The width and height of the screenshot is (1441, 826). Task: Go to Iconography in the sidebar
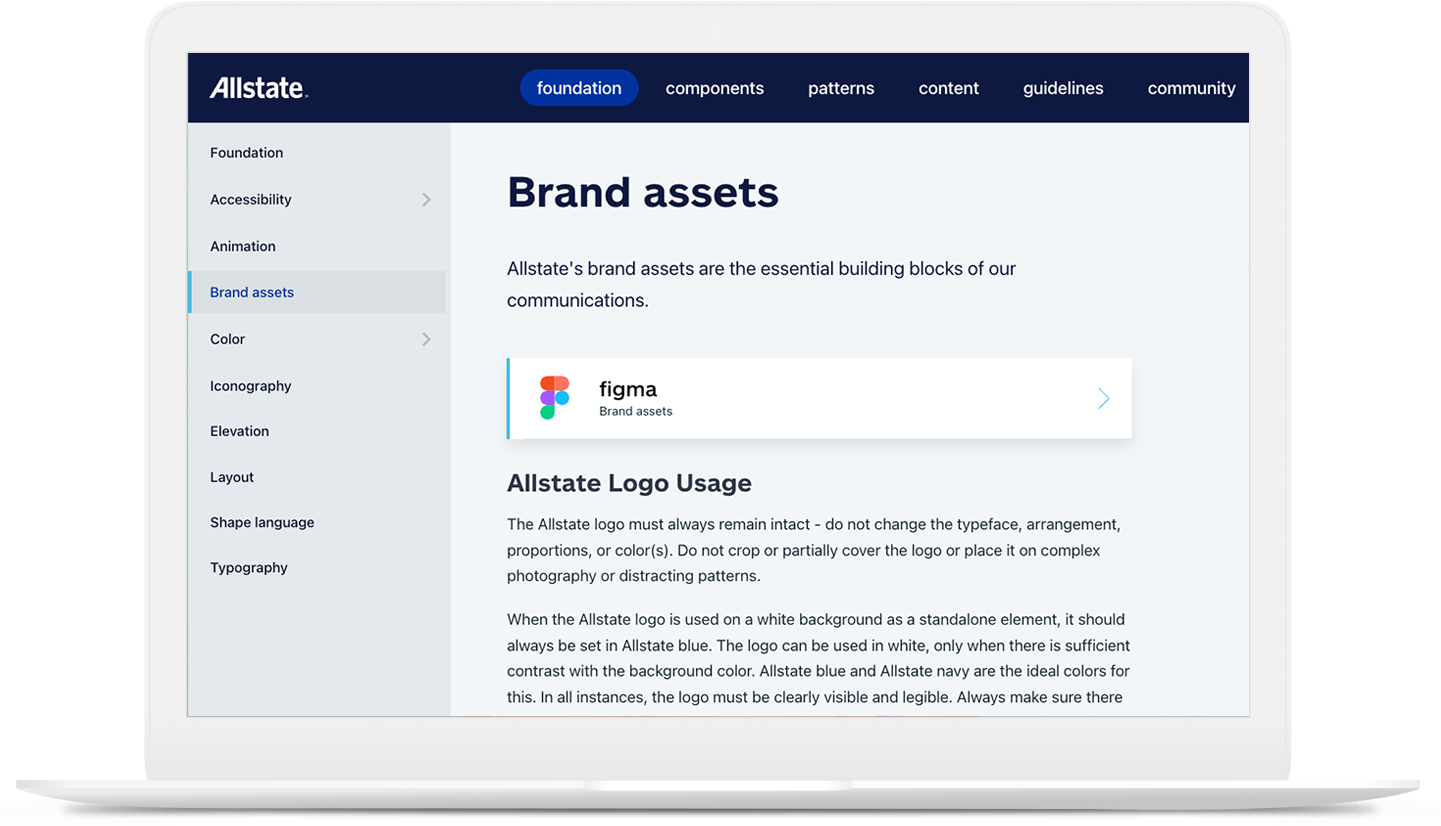click(x=251, y=386)
